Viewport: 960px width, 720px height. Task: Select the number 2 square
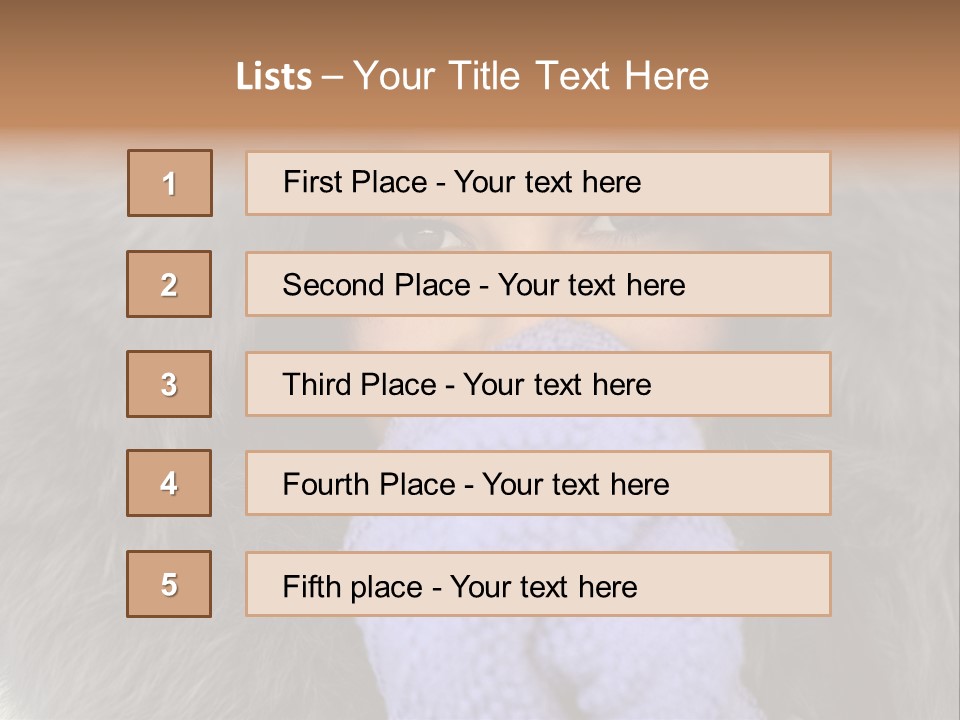(169, 284)
